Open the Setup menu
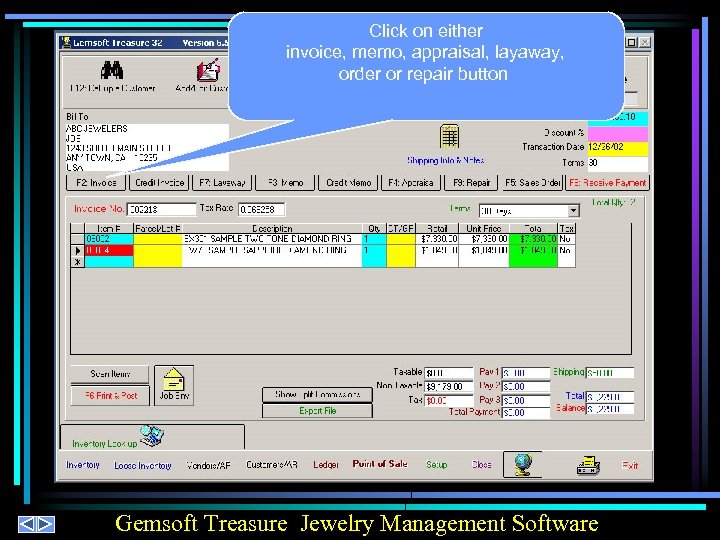Screen dimensions: 720x540 436,465
